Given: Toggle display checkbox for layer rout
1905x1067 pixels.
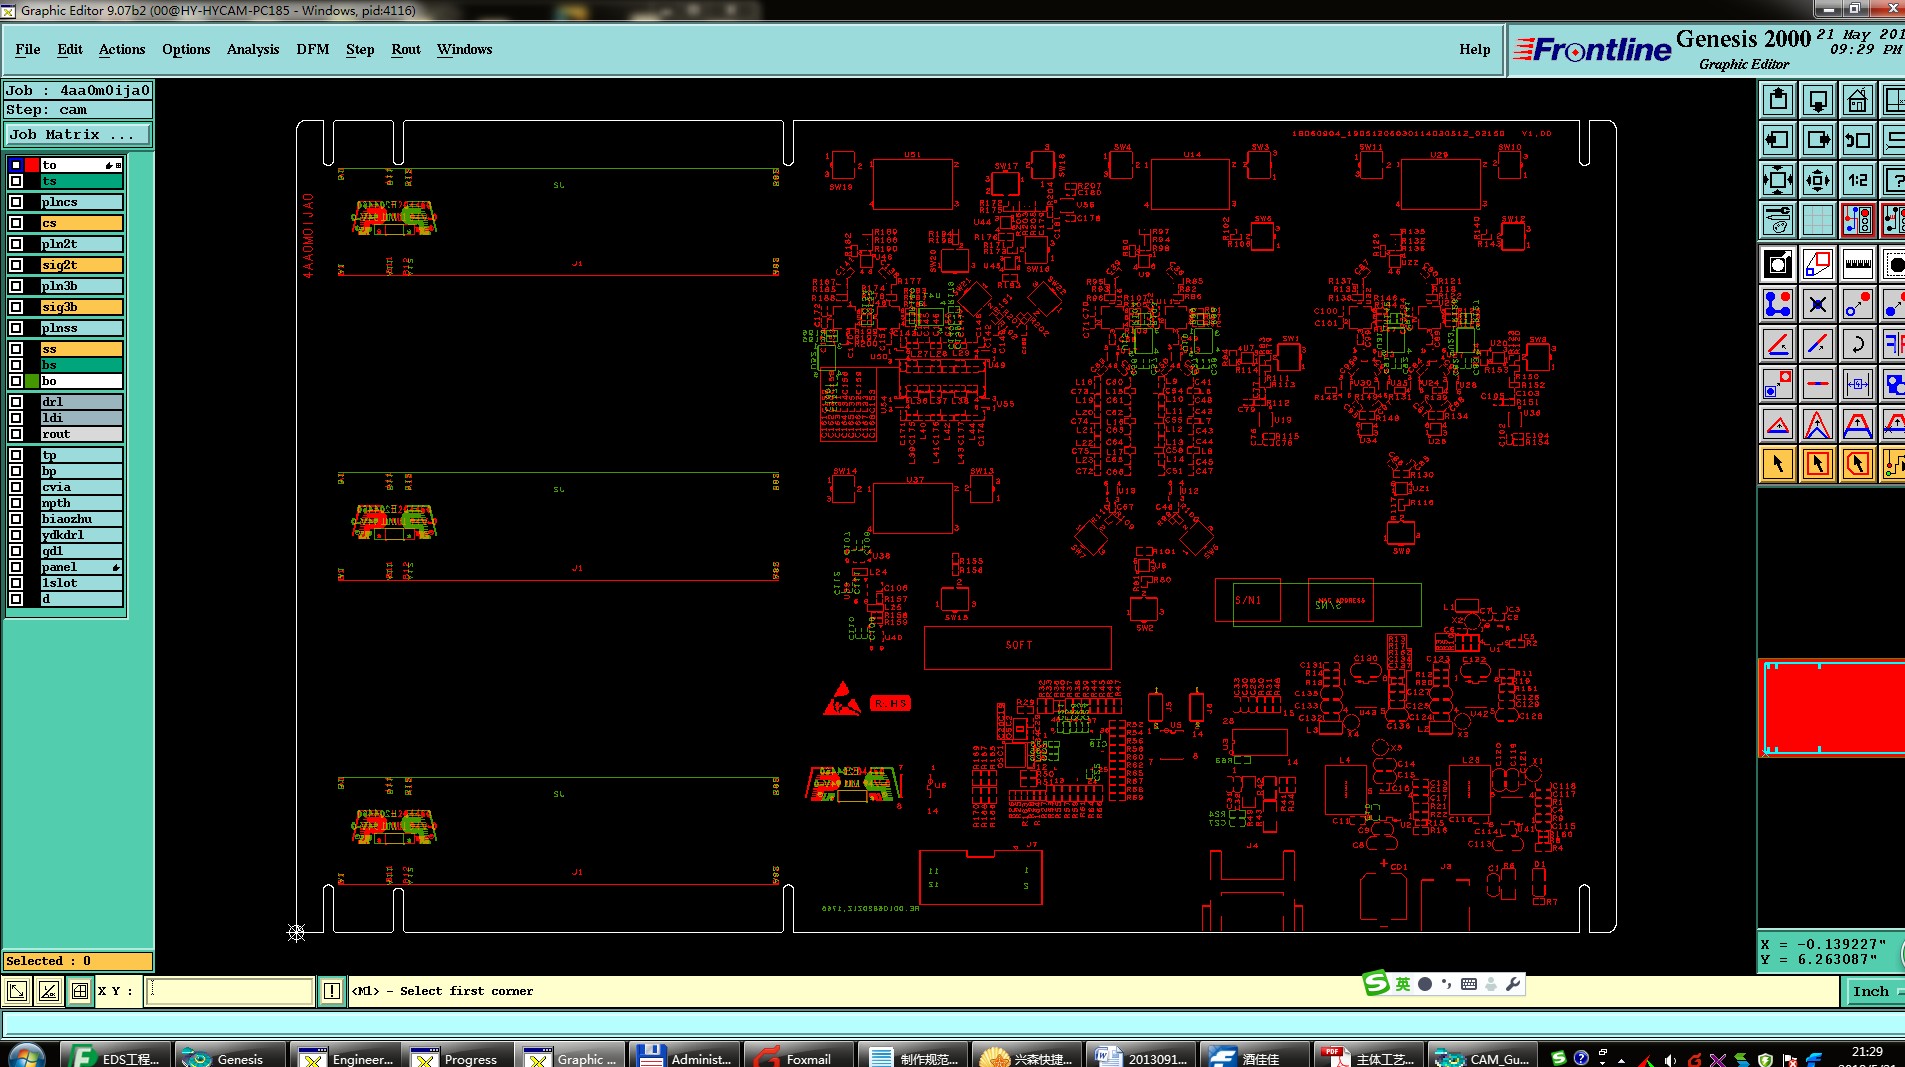Looking at the screenshot, I should pyautogui.click(x=16, y=434).
